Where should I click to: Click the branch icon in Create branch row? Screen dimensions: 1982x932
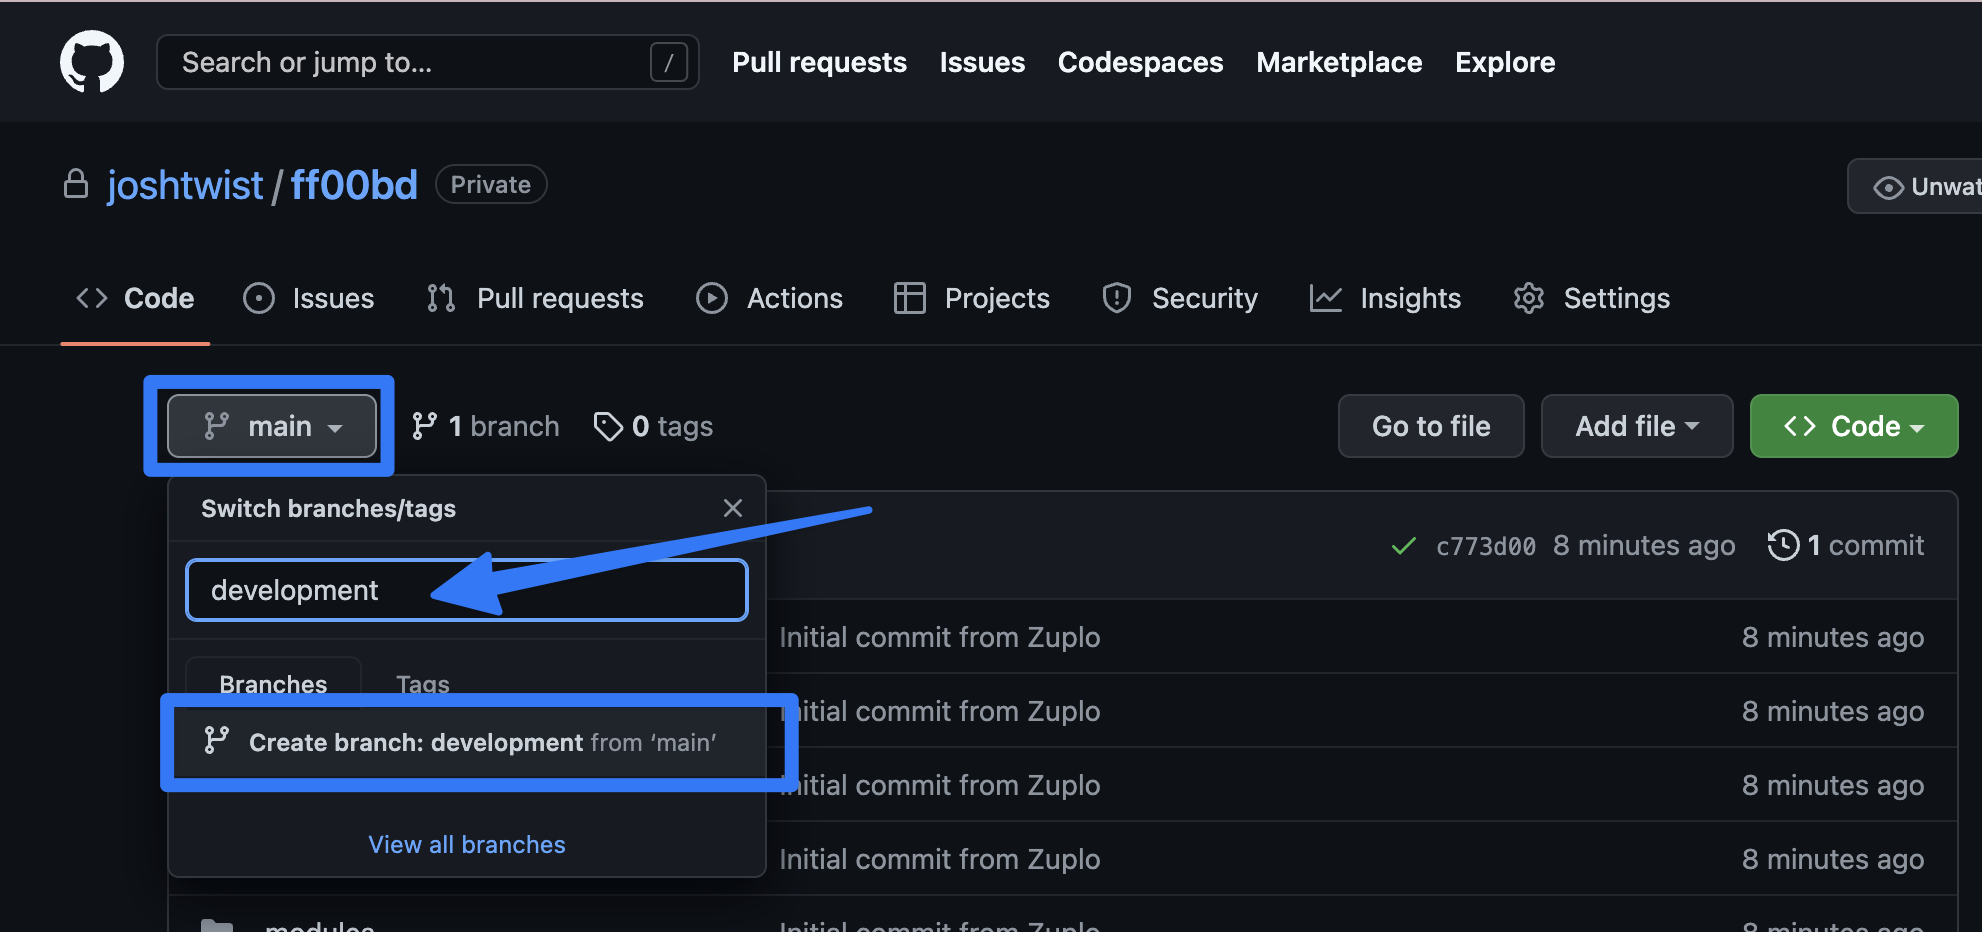click(217, 740)
